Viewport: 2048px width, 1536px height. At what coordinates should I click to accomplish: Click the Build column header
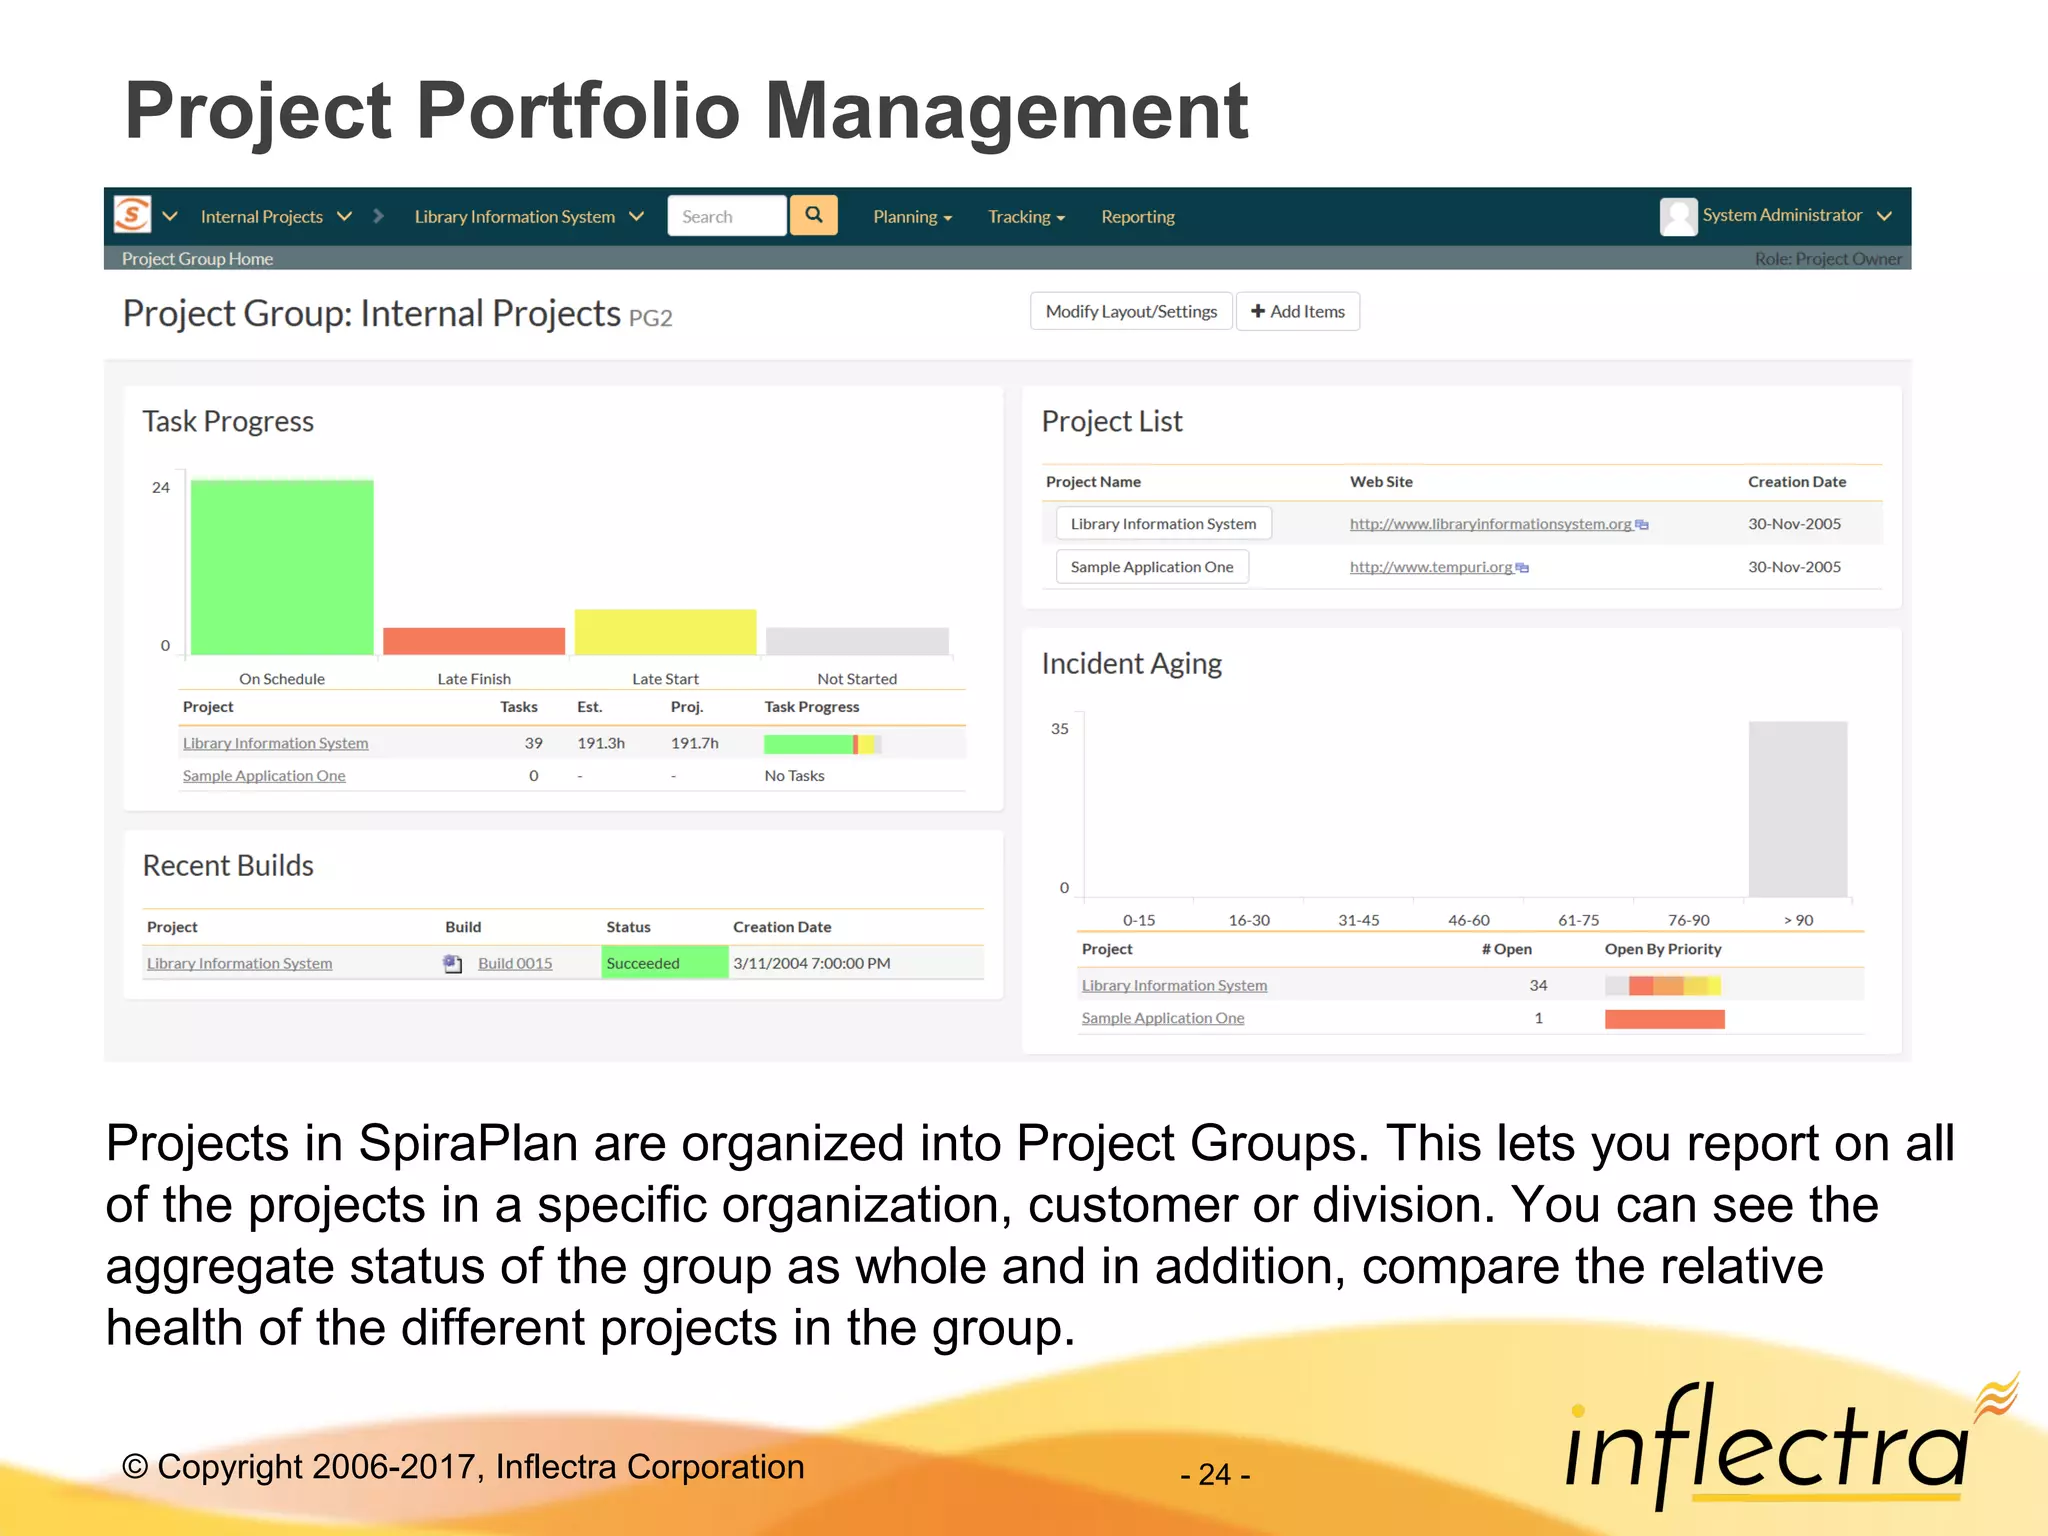click(x=463, y=927)
